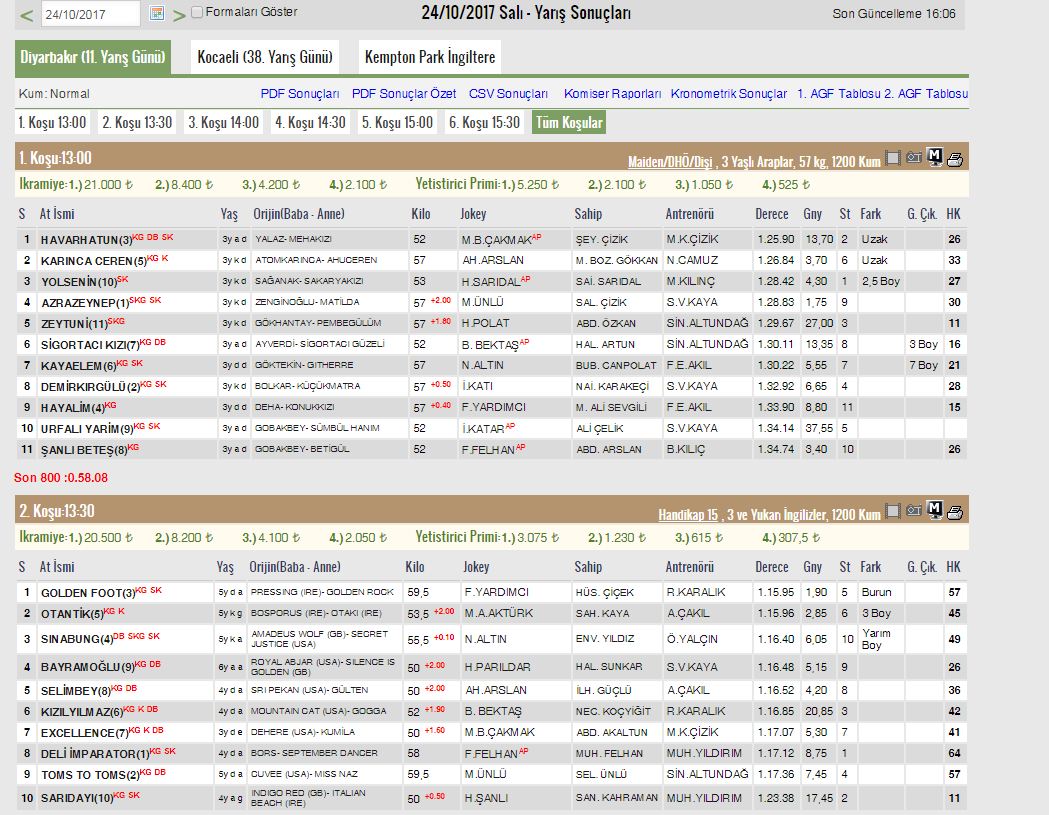Image resolution: width=1049 pixels, height=815 pixels.
Task: Go to previous day with left arrow
Action: [27, 15]
